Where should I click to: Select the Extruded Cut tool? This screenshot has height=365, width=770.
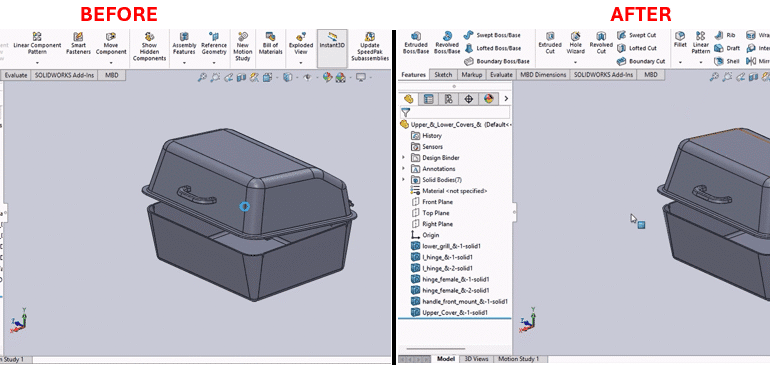click(550, 43)
